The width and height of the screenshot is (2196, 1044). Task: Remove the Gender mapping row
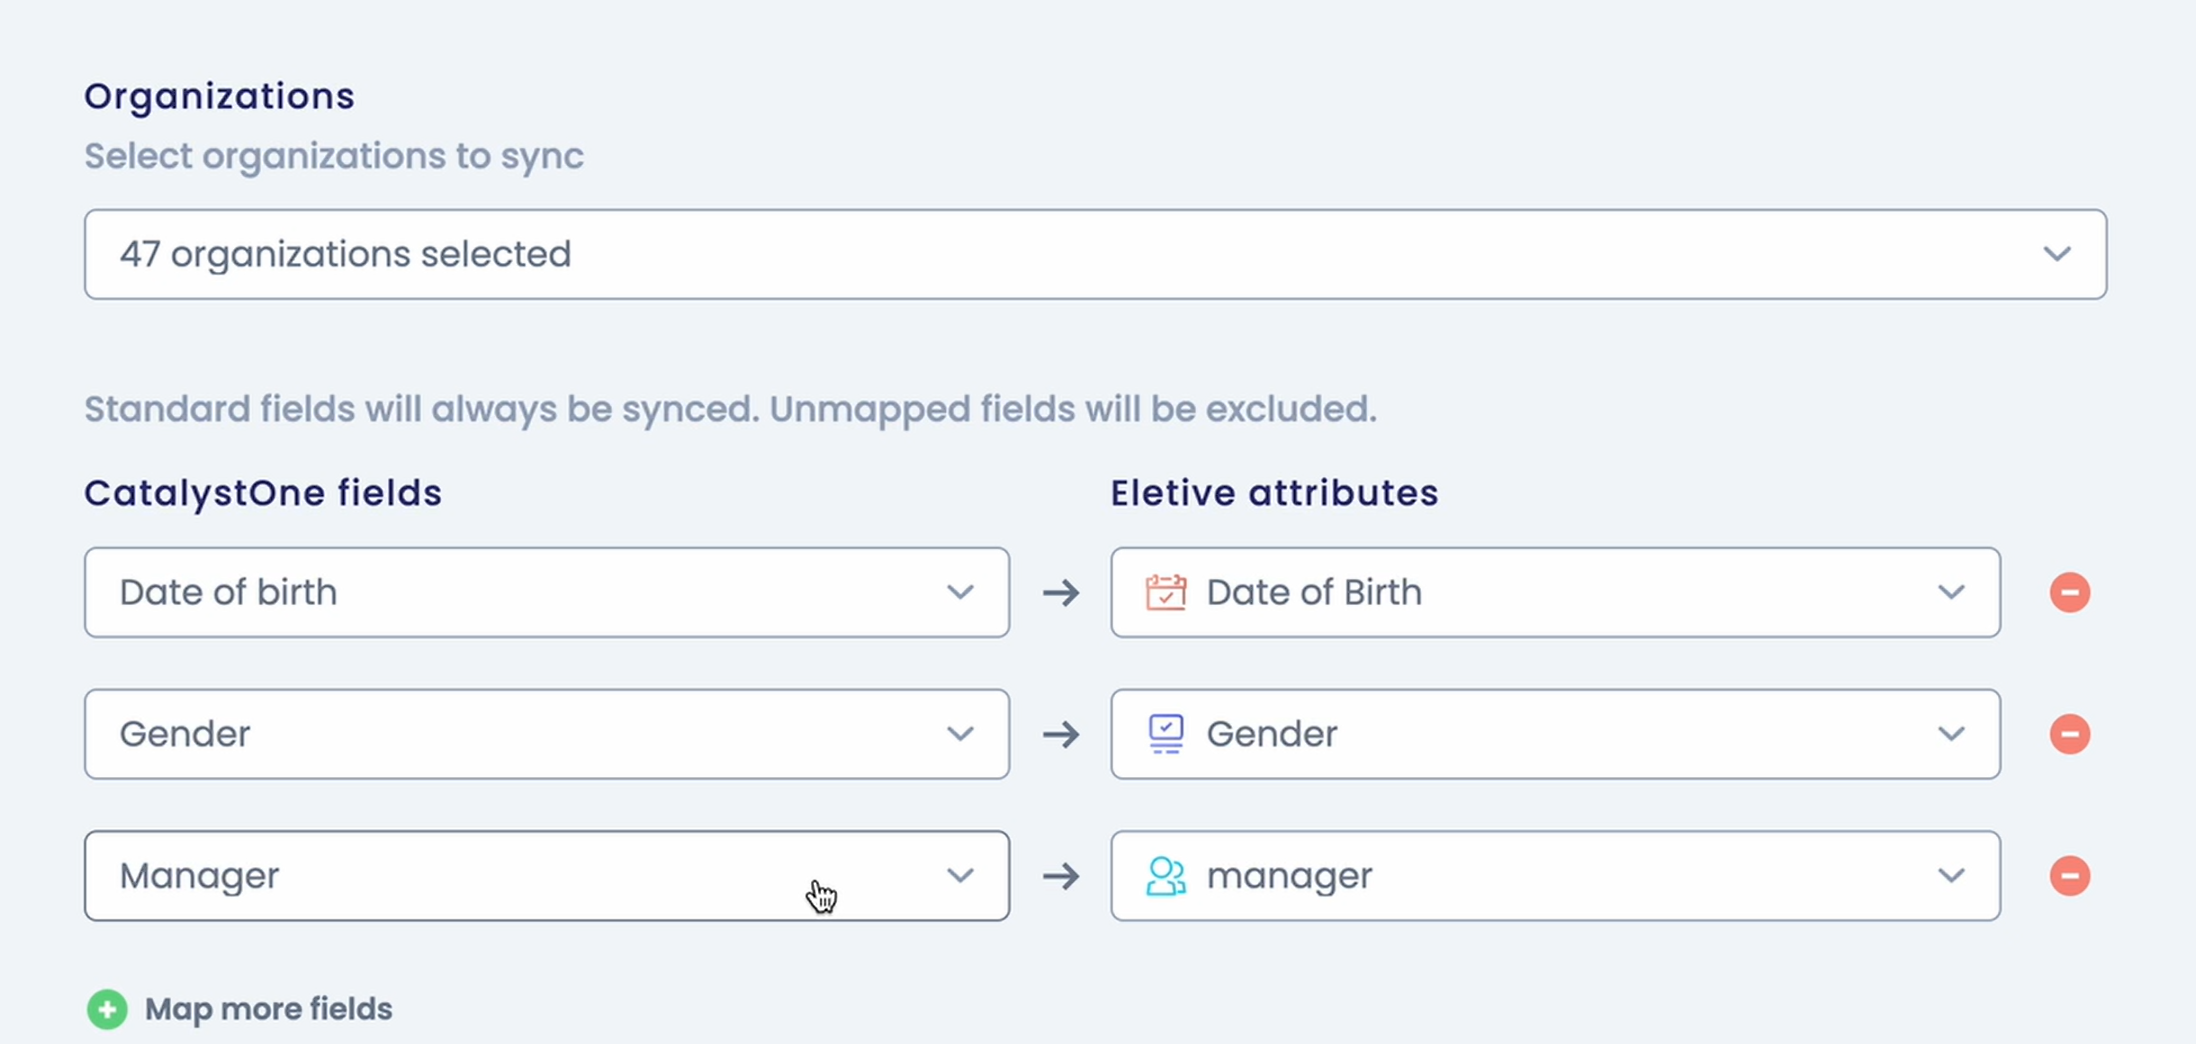(x=2070, y=734)
